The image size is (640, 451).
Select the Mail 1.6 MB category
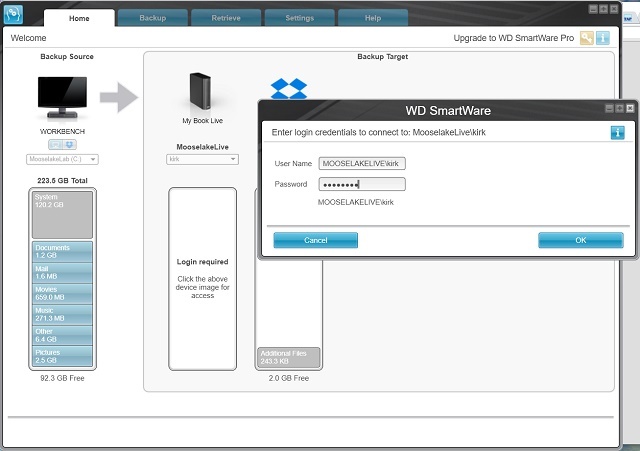[x=62, y=273]
